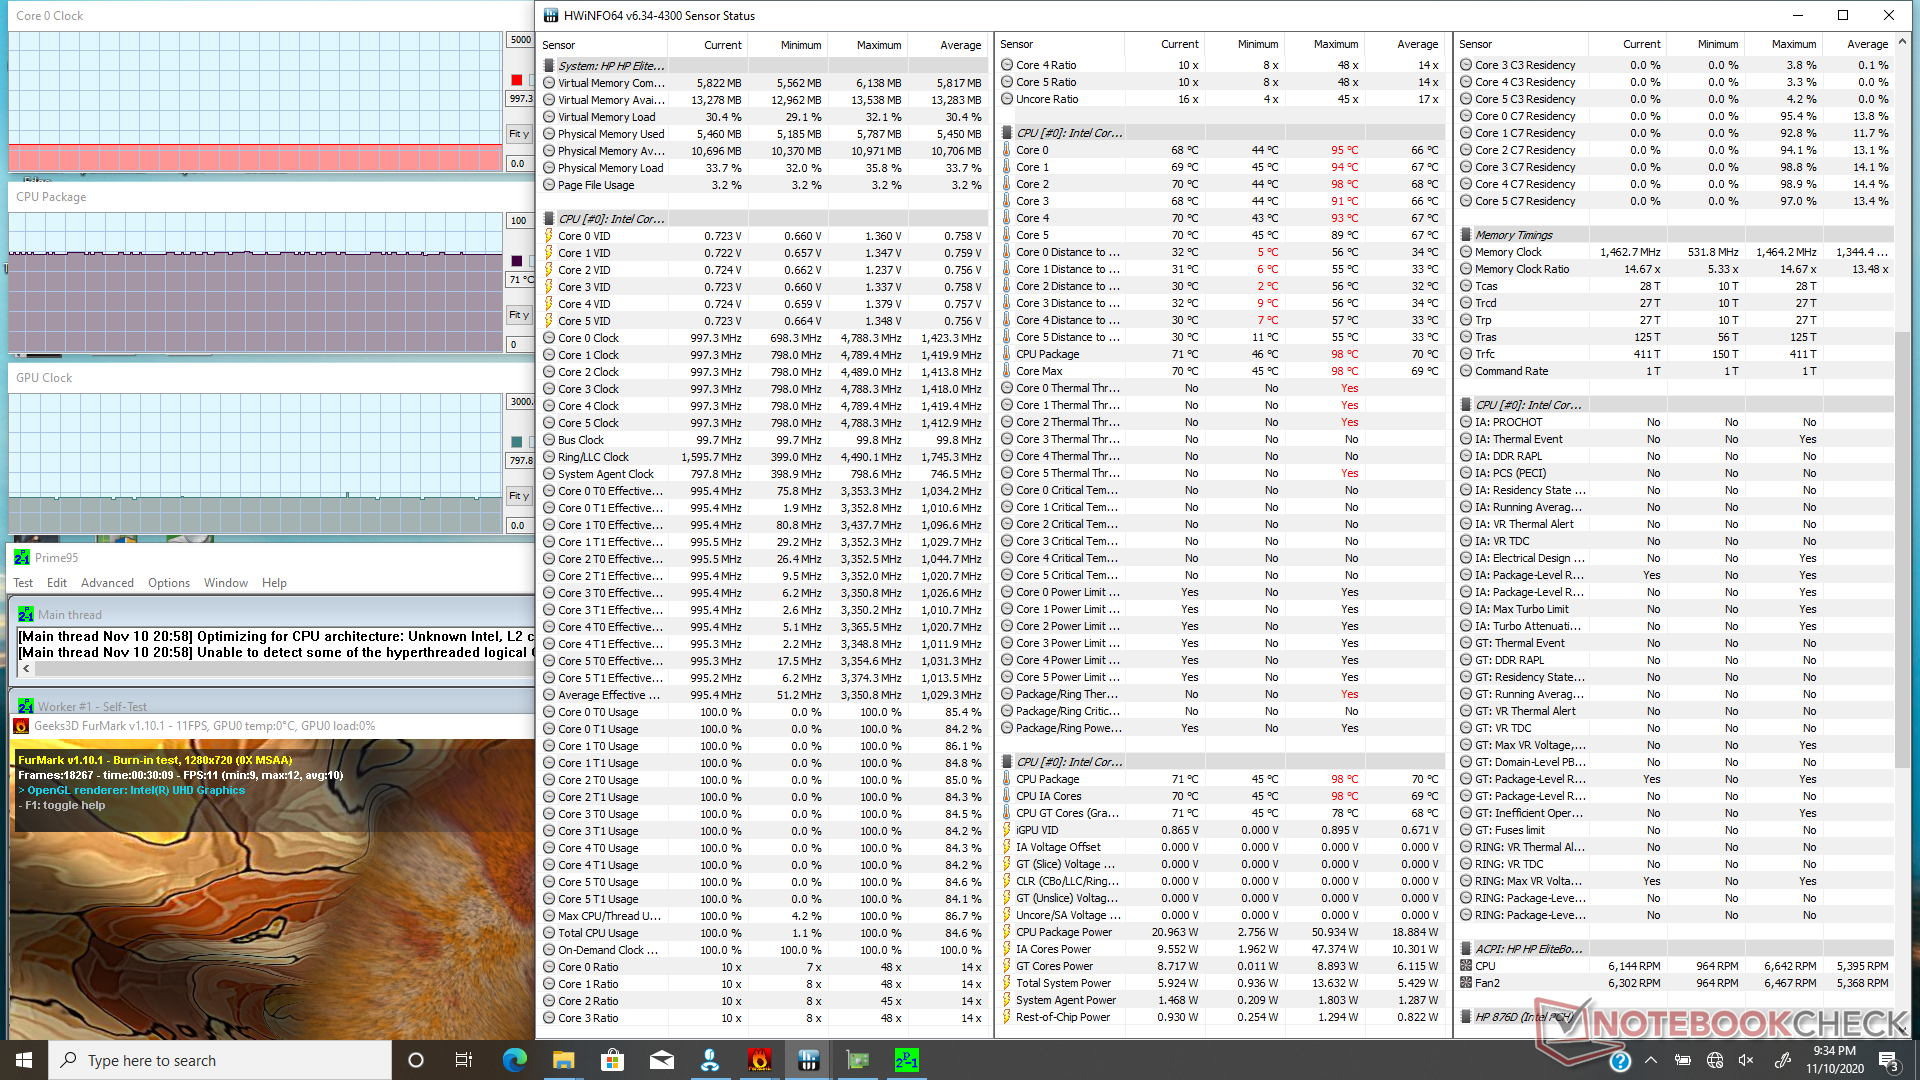Click the fan icon beside Fan2
The image size is (1920, 1080).
[x=1466, y=982]
